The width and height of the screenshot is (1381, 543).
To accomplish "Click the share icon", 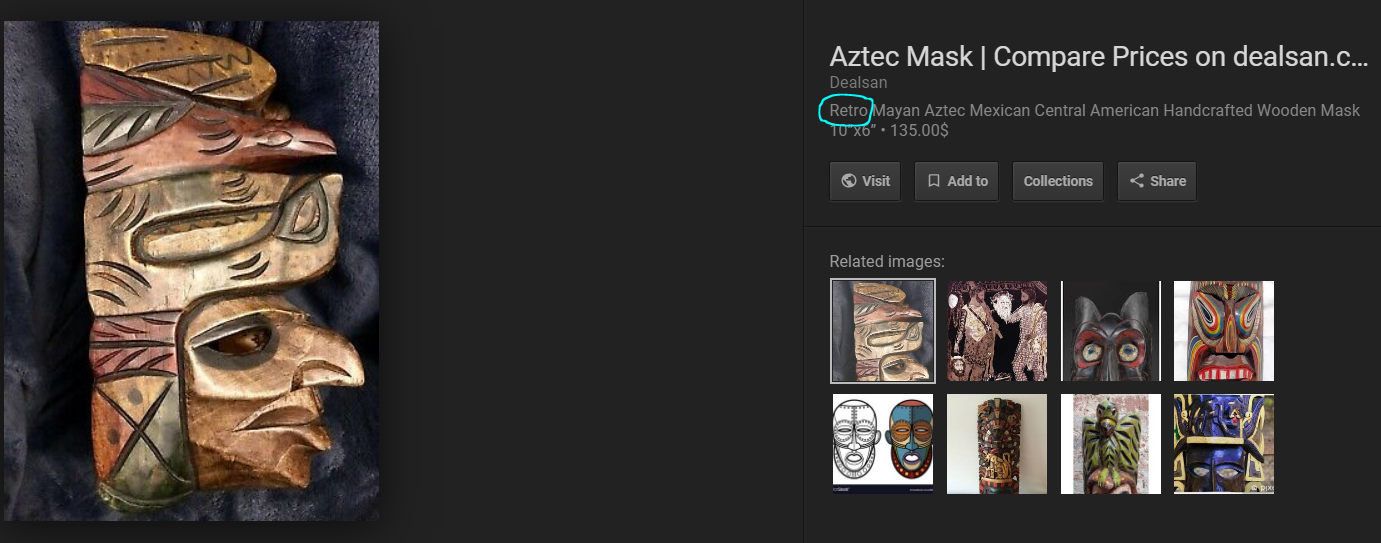I will coord(1137,181).
